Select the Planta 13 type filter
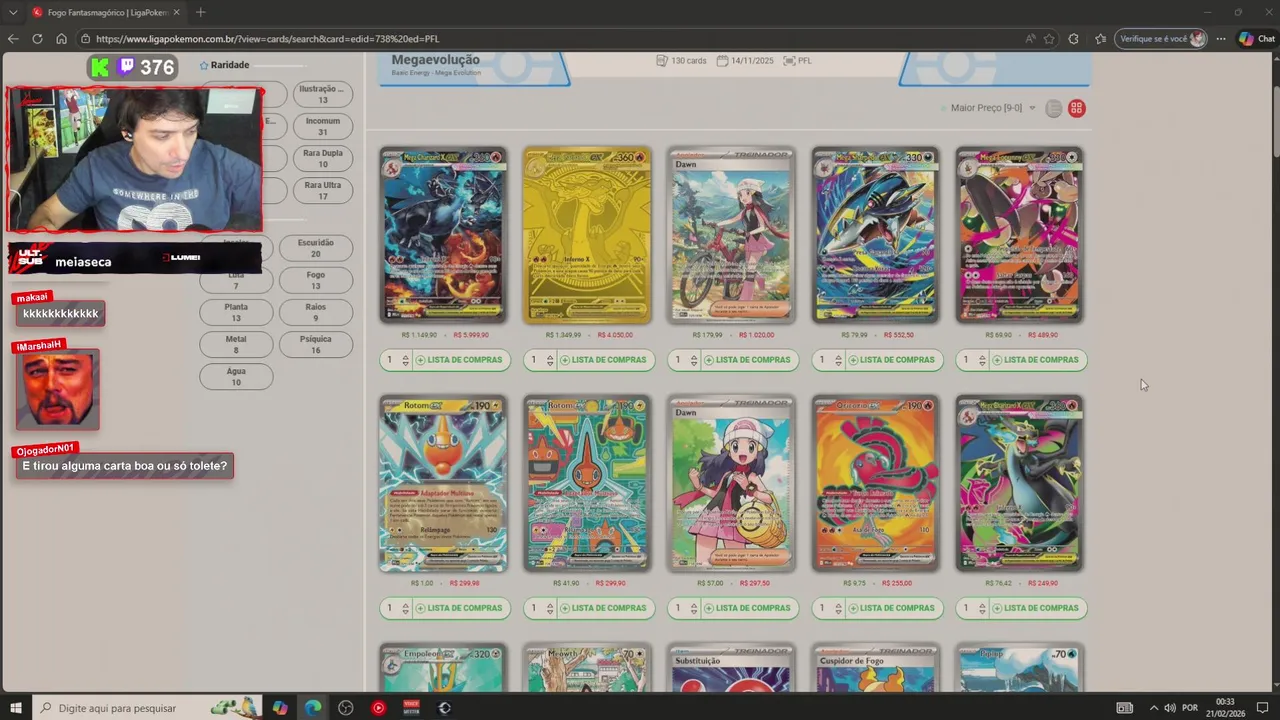1280x720 pixels. [236, 312]
